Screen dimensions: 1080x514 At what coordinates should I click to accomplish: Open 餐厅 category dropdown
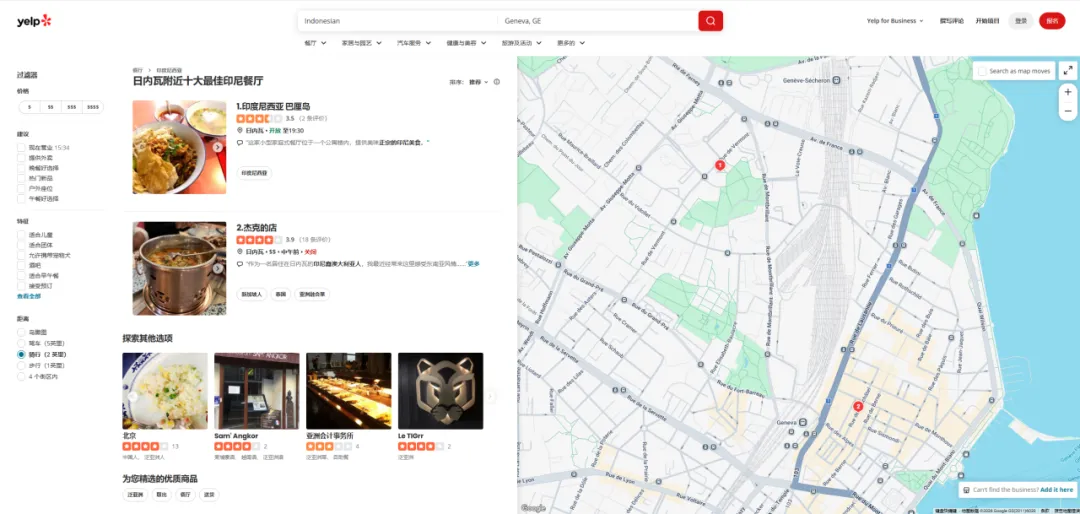click(x=315, y=43)
